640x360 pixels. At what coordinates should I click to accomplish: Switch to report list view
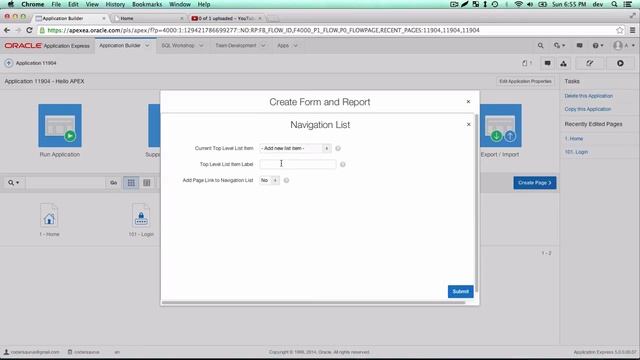pyautogui.click(x=147, y=183)
